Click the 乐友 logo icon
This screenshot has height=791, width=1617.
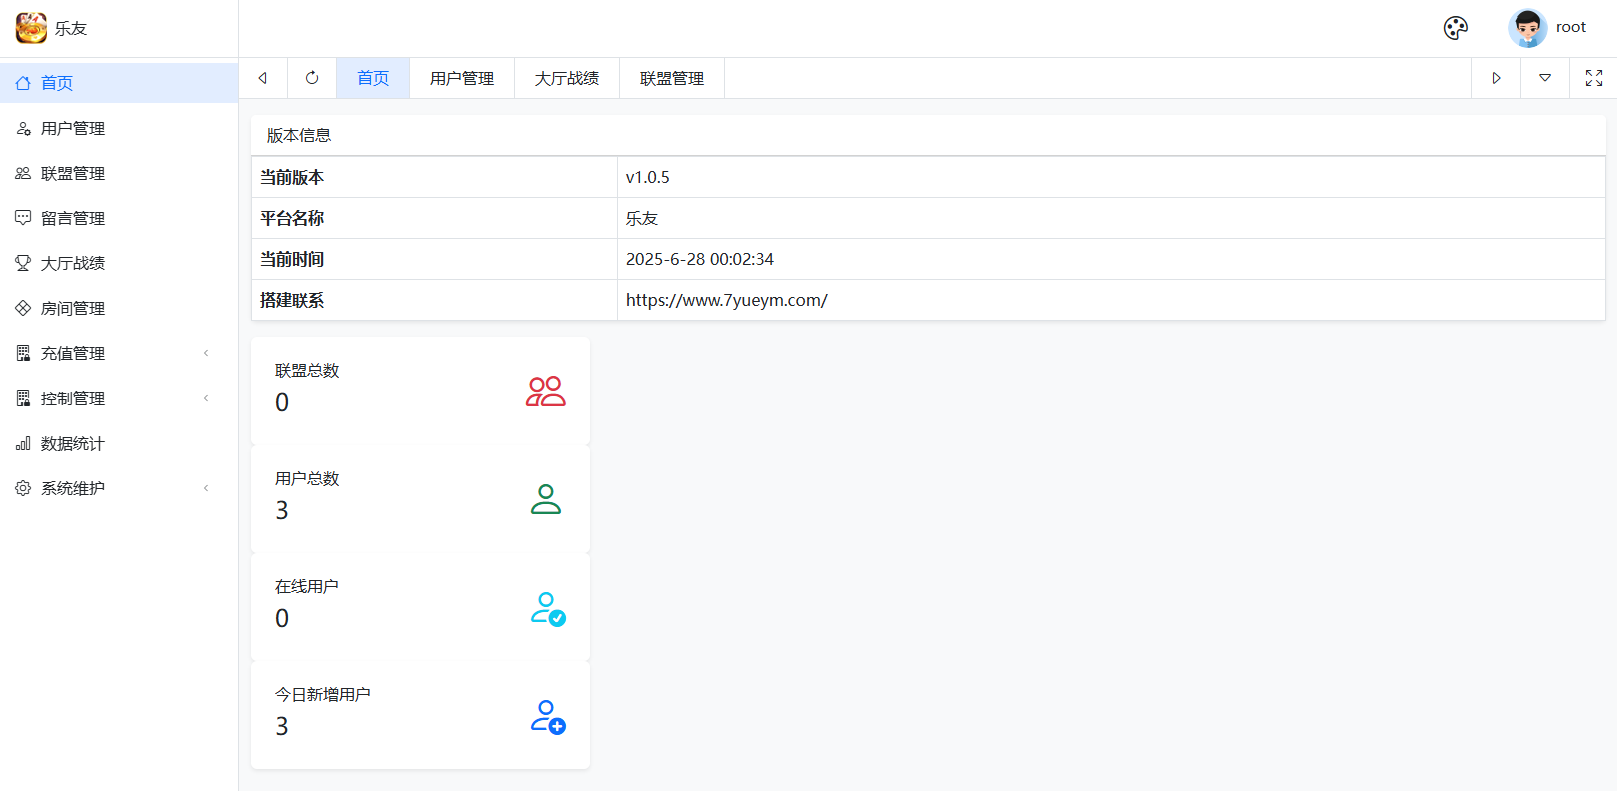(x=31, y=28)
